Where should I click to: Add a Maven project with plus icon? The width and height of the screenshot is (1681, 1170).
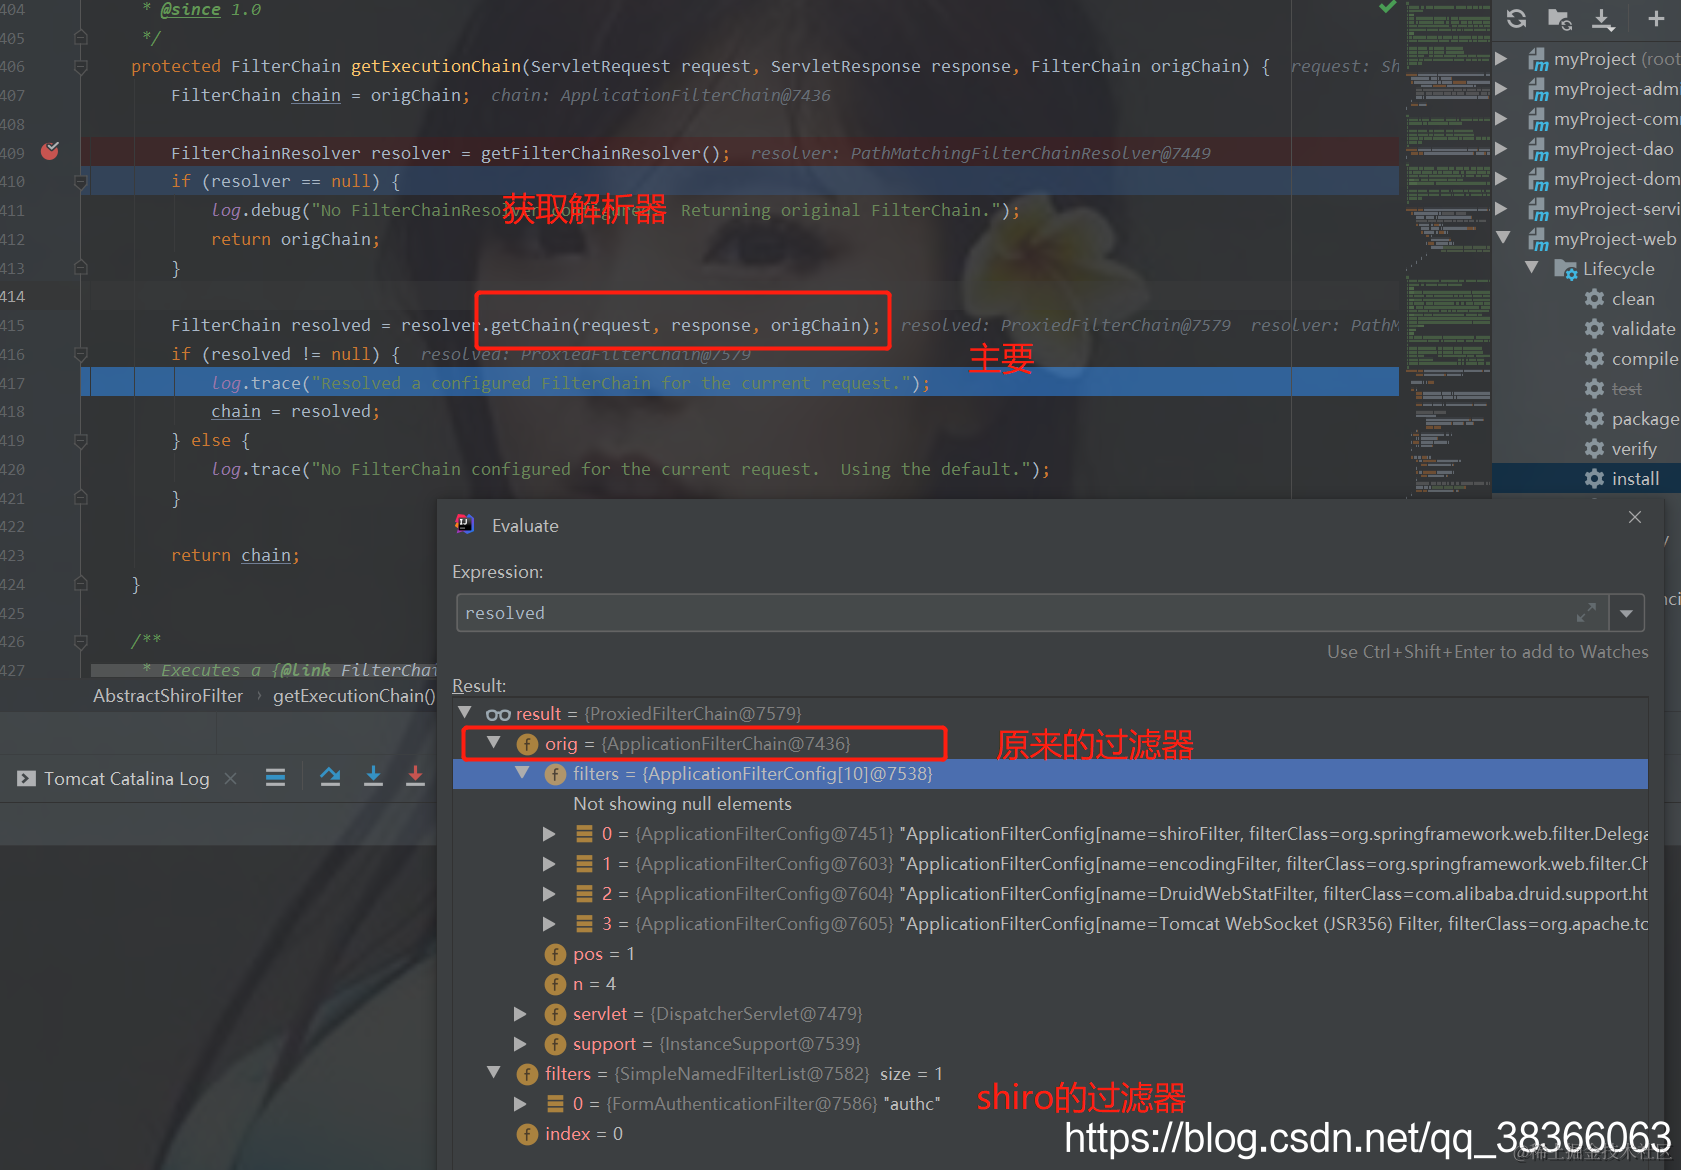pyautogui.click(x=1656, y=18)
